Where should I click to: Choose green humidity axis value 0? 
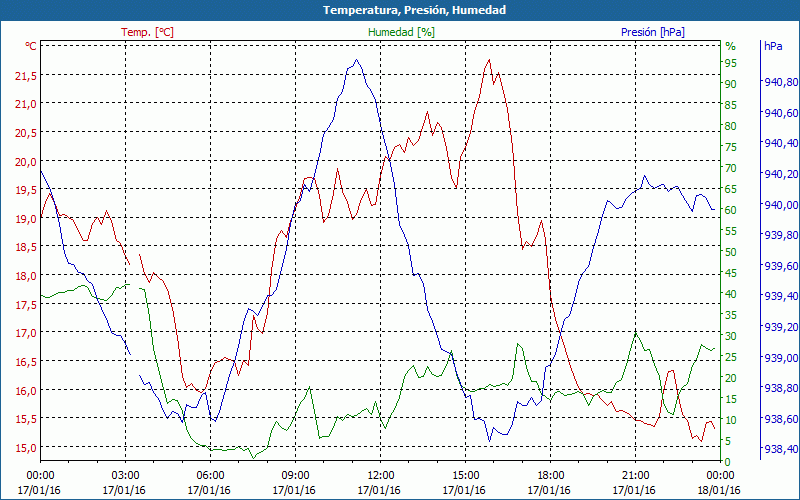tap(728, 462)
